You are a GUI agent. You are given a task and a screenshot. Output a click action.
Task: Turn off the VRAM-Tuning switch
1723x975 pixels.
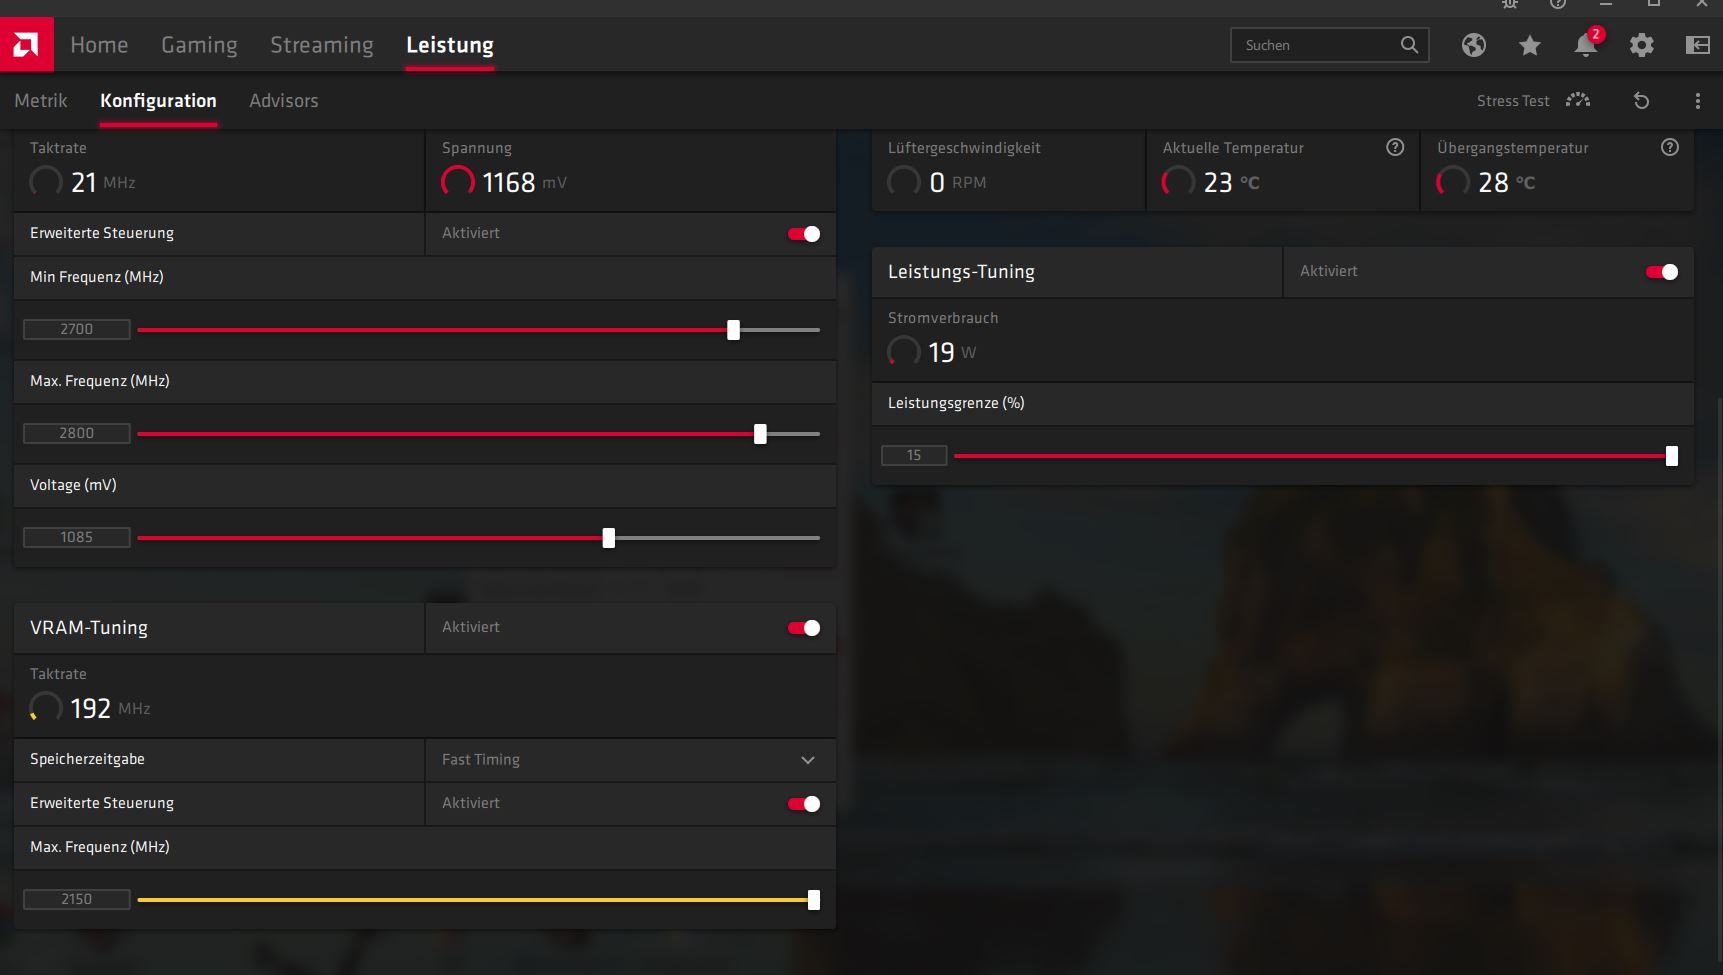tap(804, 628)
